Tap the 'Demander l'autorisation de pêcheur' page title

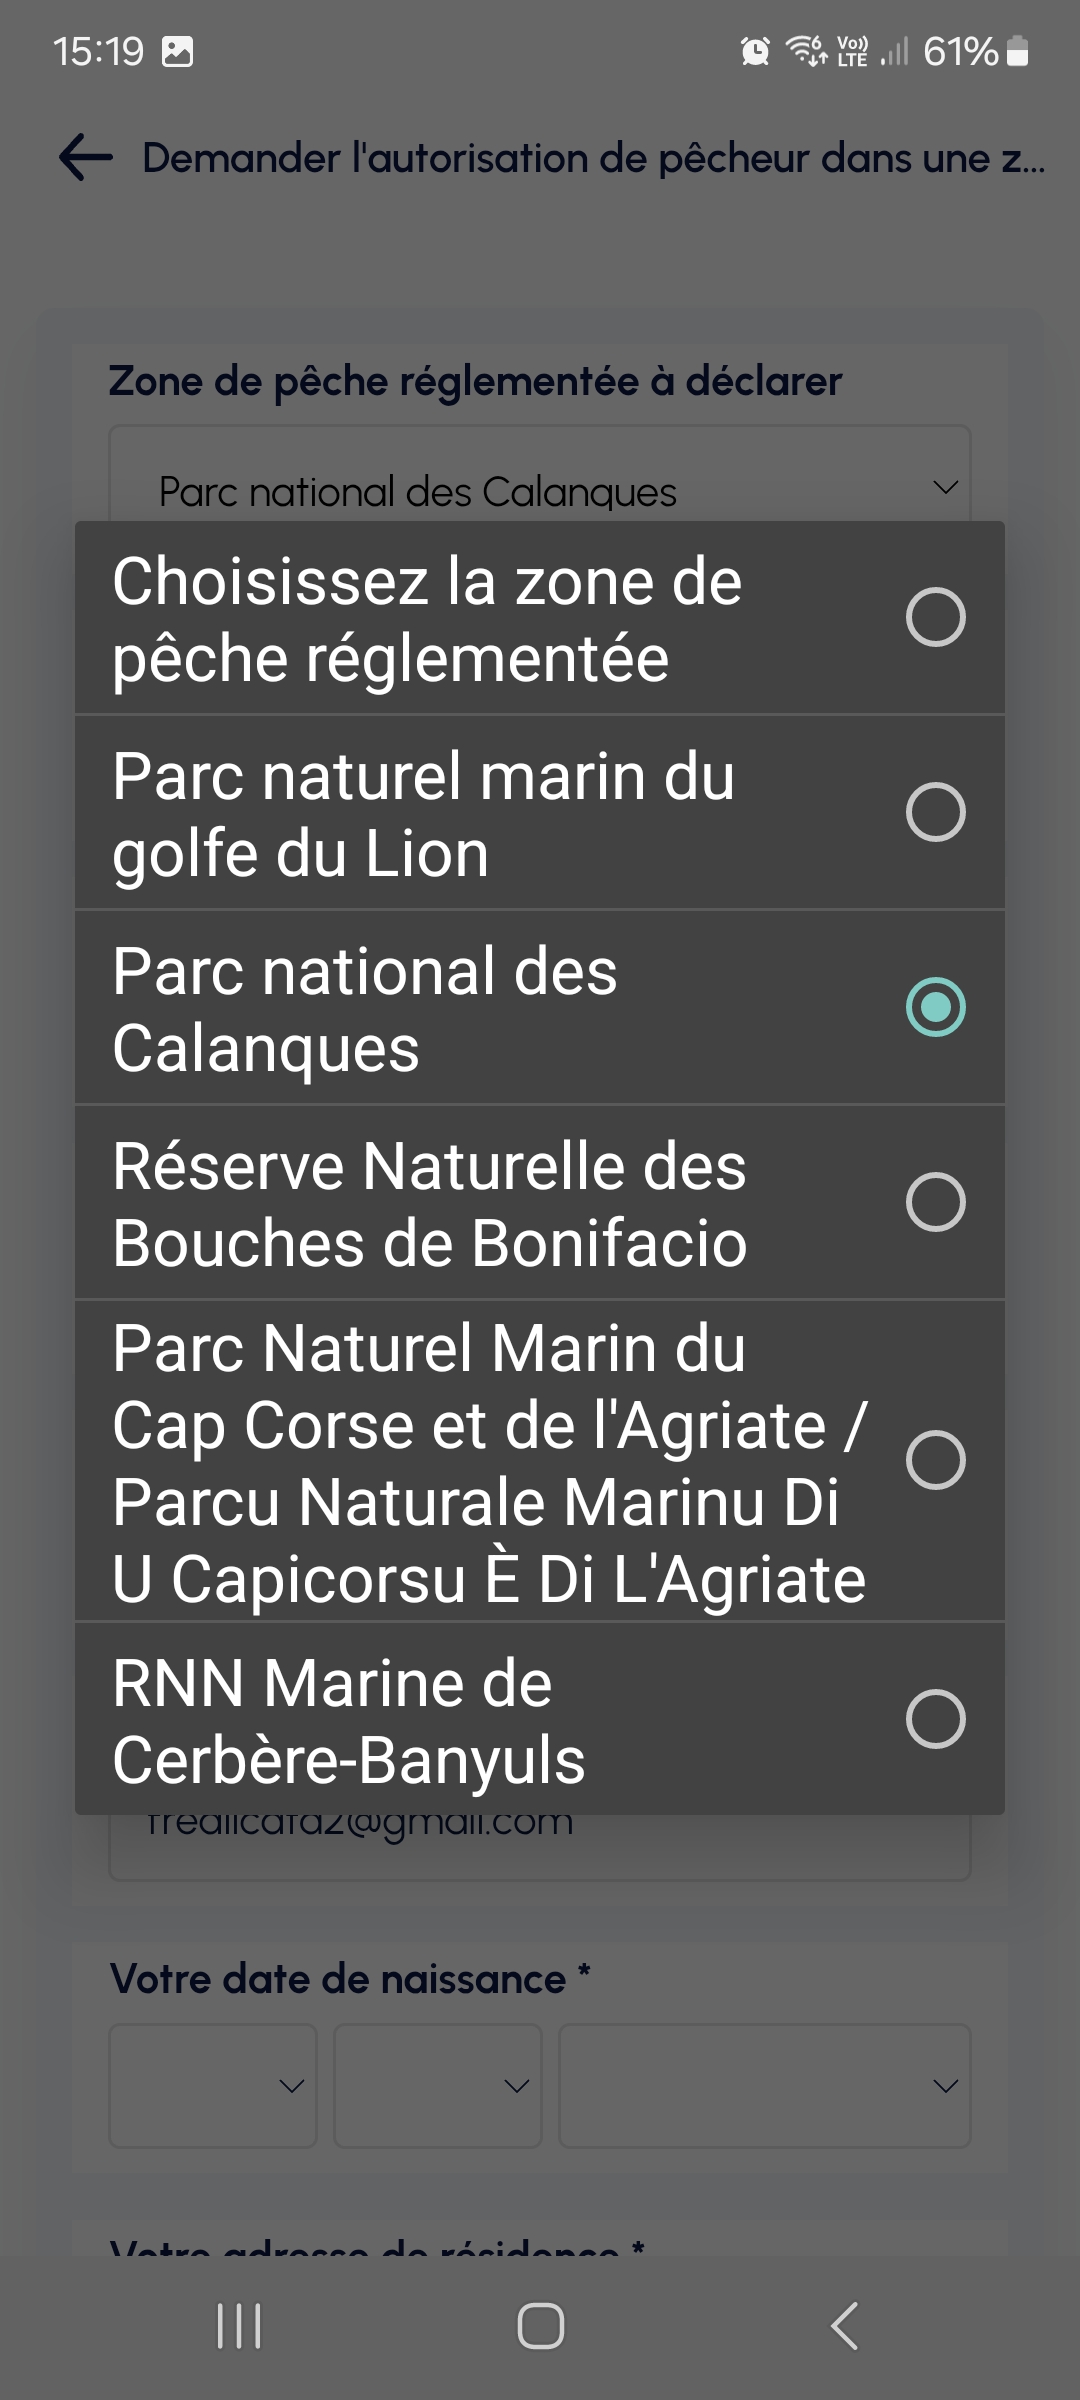[x=593, y=158]
